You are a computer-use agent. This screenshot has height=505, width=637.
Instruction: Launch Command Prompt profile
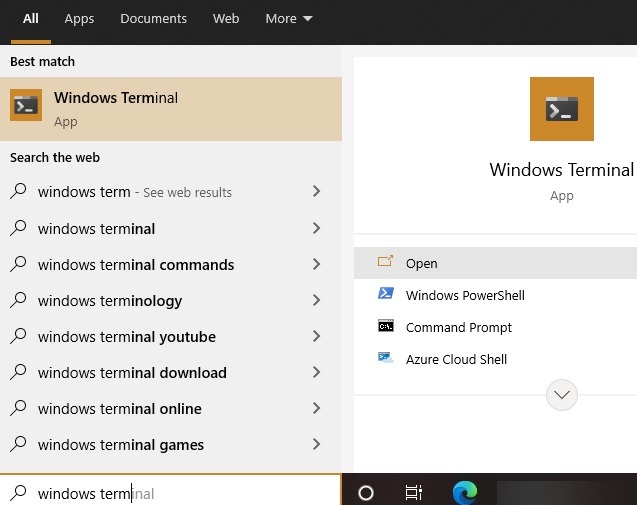pyautogui.click(x=495, y=327)
